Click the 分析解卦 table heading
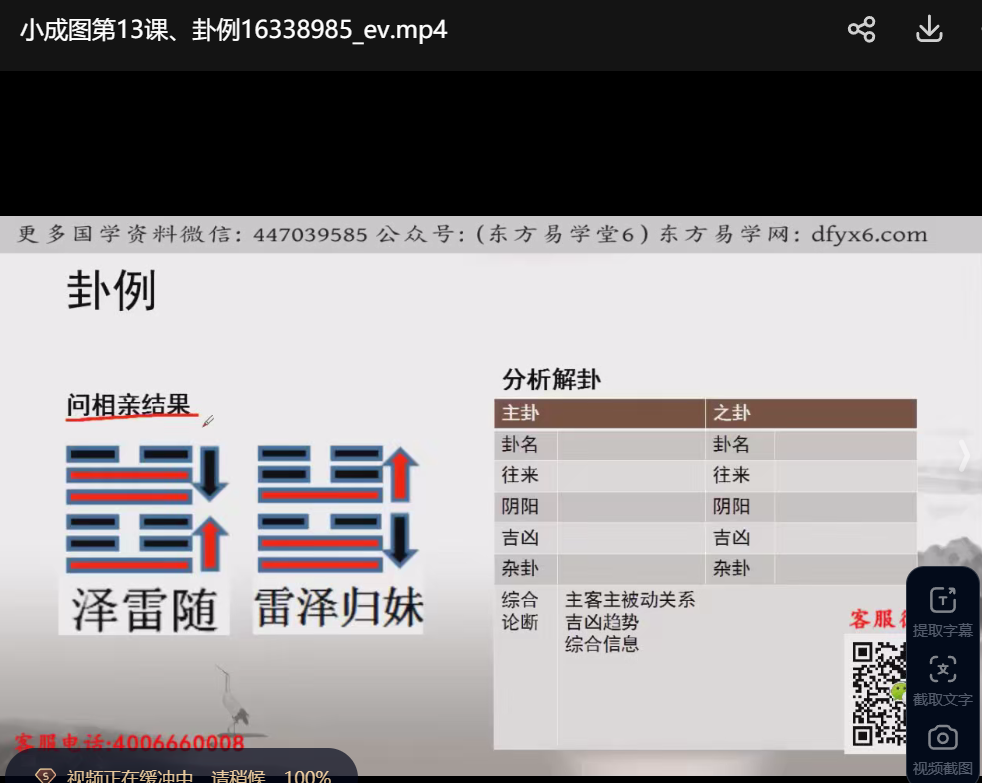The height and width of the screenshot is (783, 982). coord(551,379)
